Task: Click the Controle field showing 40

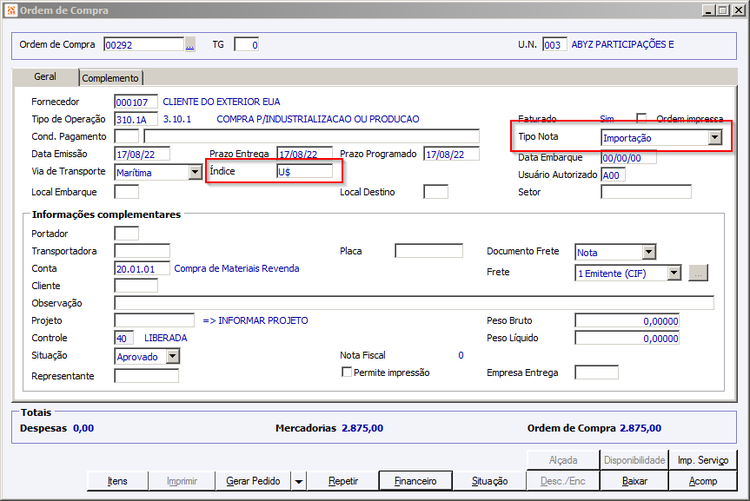Action: point(124,338)
